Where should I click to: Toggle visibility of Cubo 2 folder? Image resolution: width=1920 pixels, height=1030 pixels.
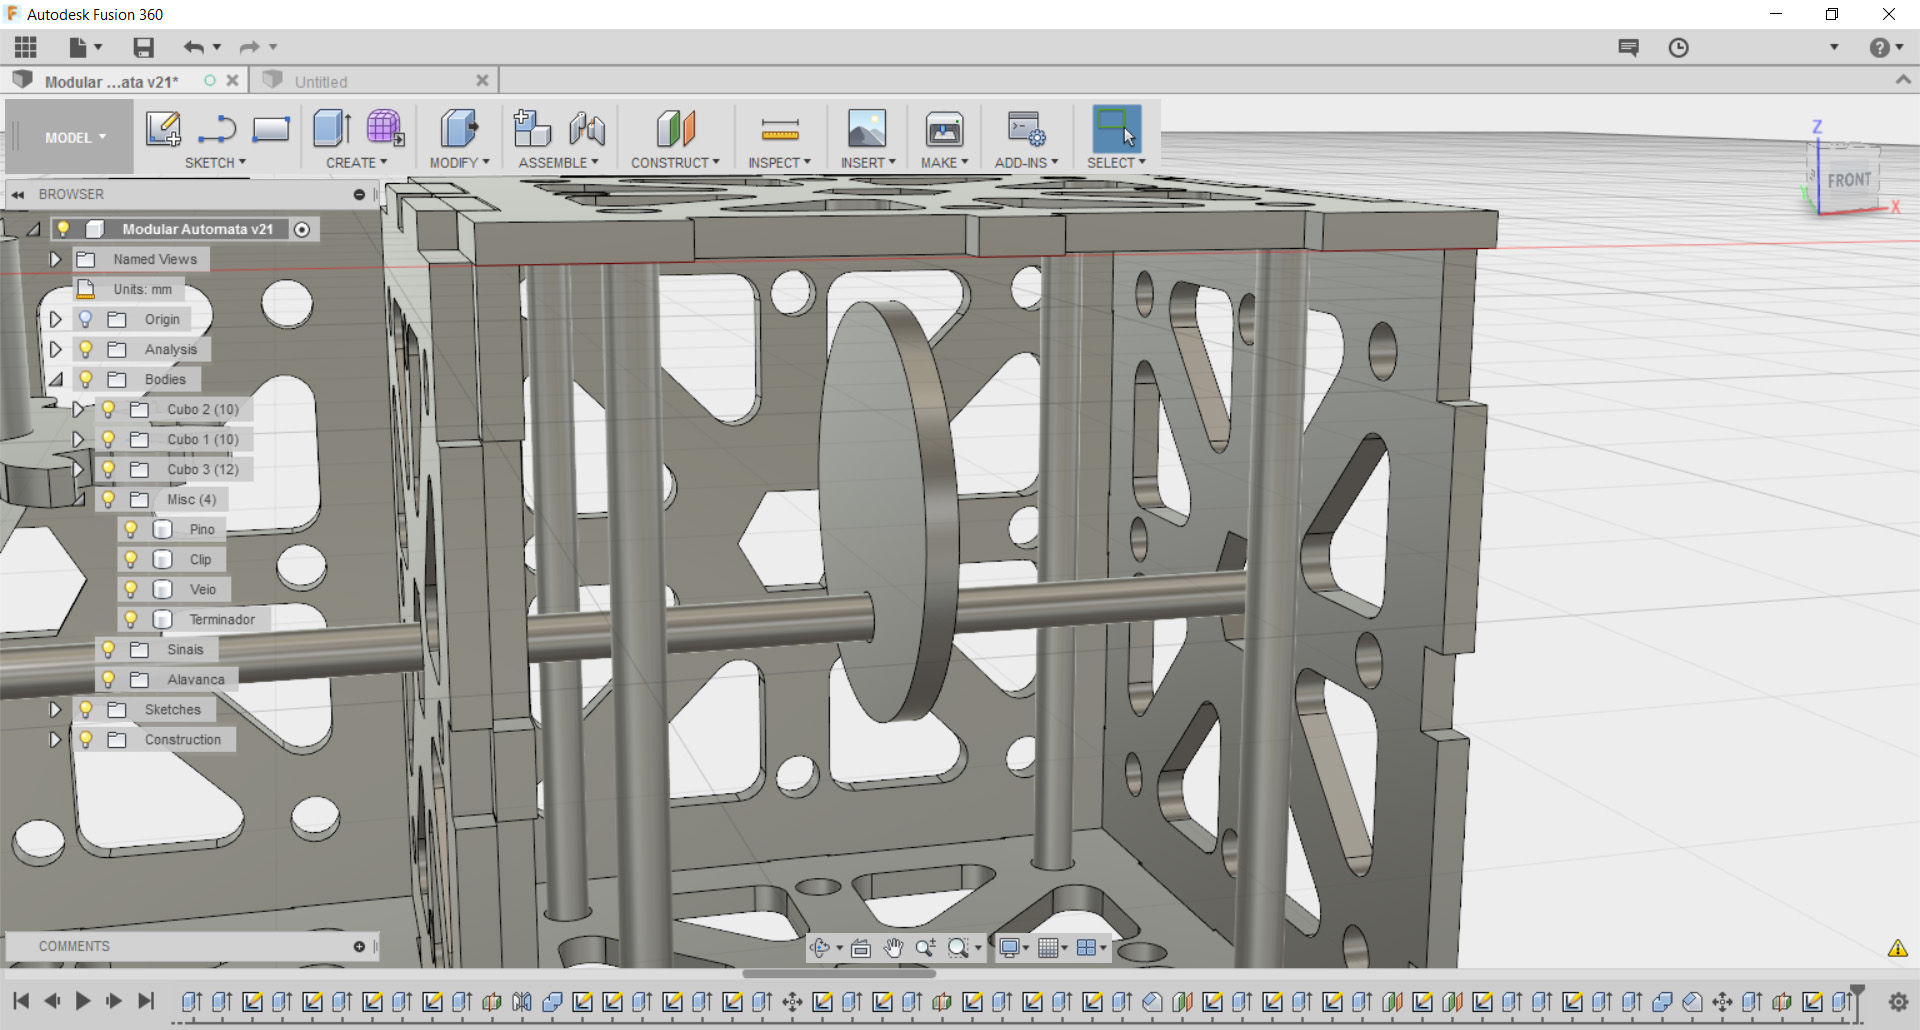[x=108, y=409]
